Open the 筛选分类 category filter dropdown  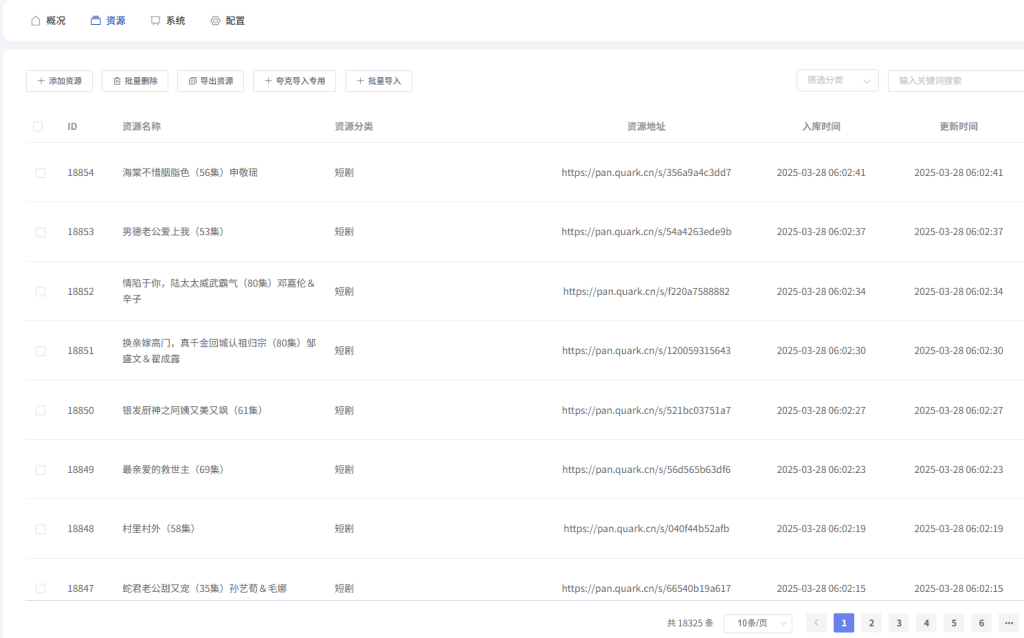(836, 81)
